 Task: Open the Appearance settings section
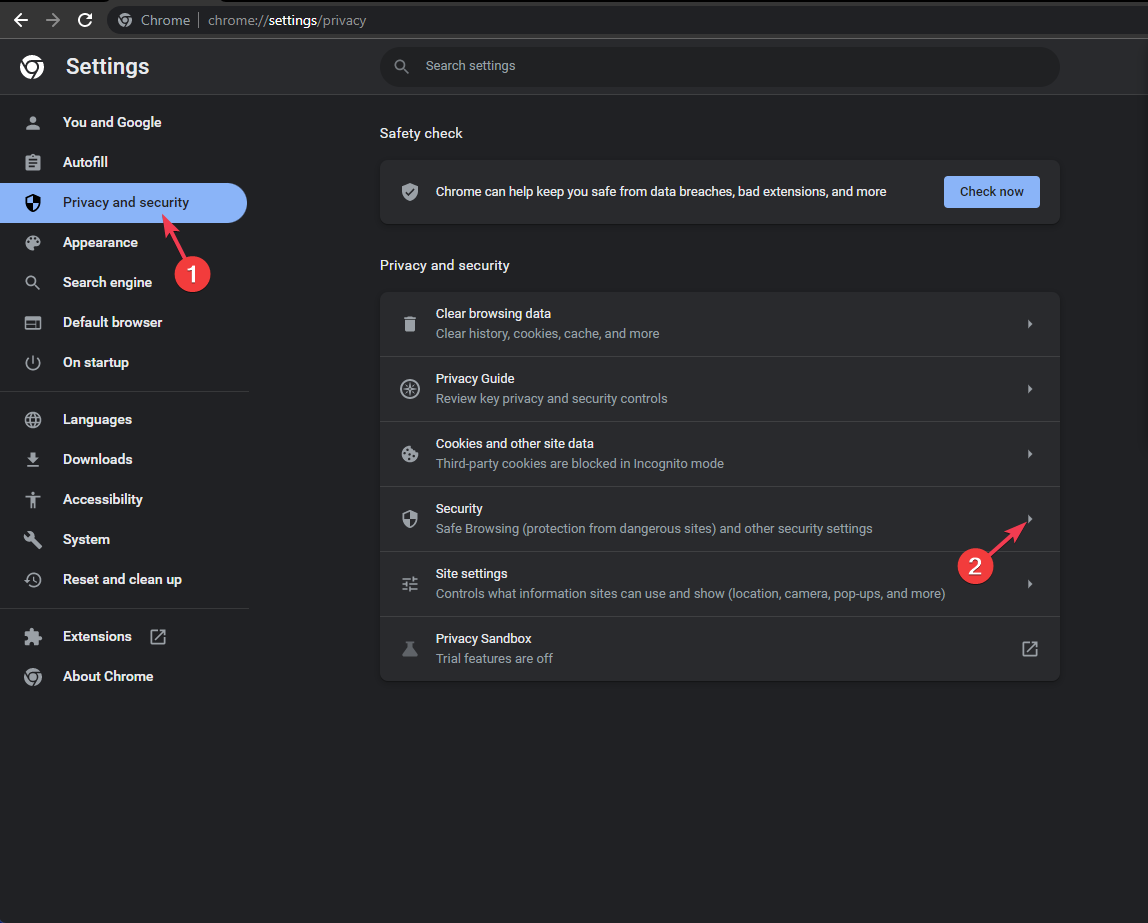[100, 243]
